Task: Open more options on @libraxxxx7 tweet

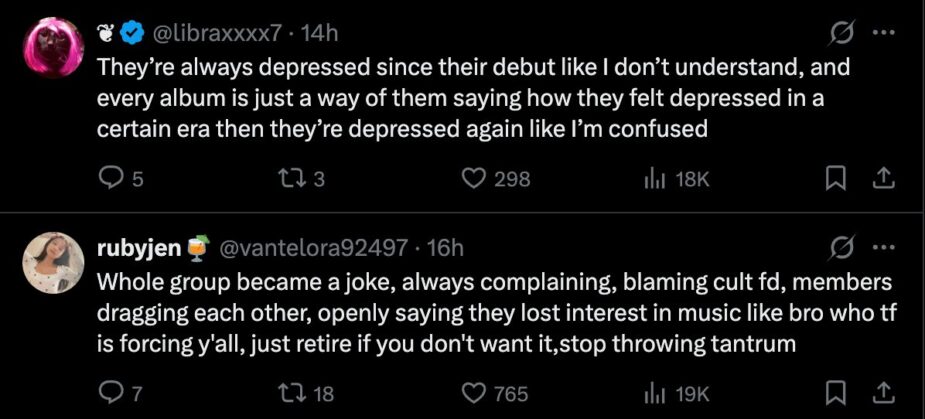Action: [x=883, y=33]
